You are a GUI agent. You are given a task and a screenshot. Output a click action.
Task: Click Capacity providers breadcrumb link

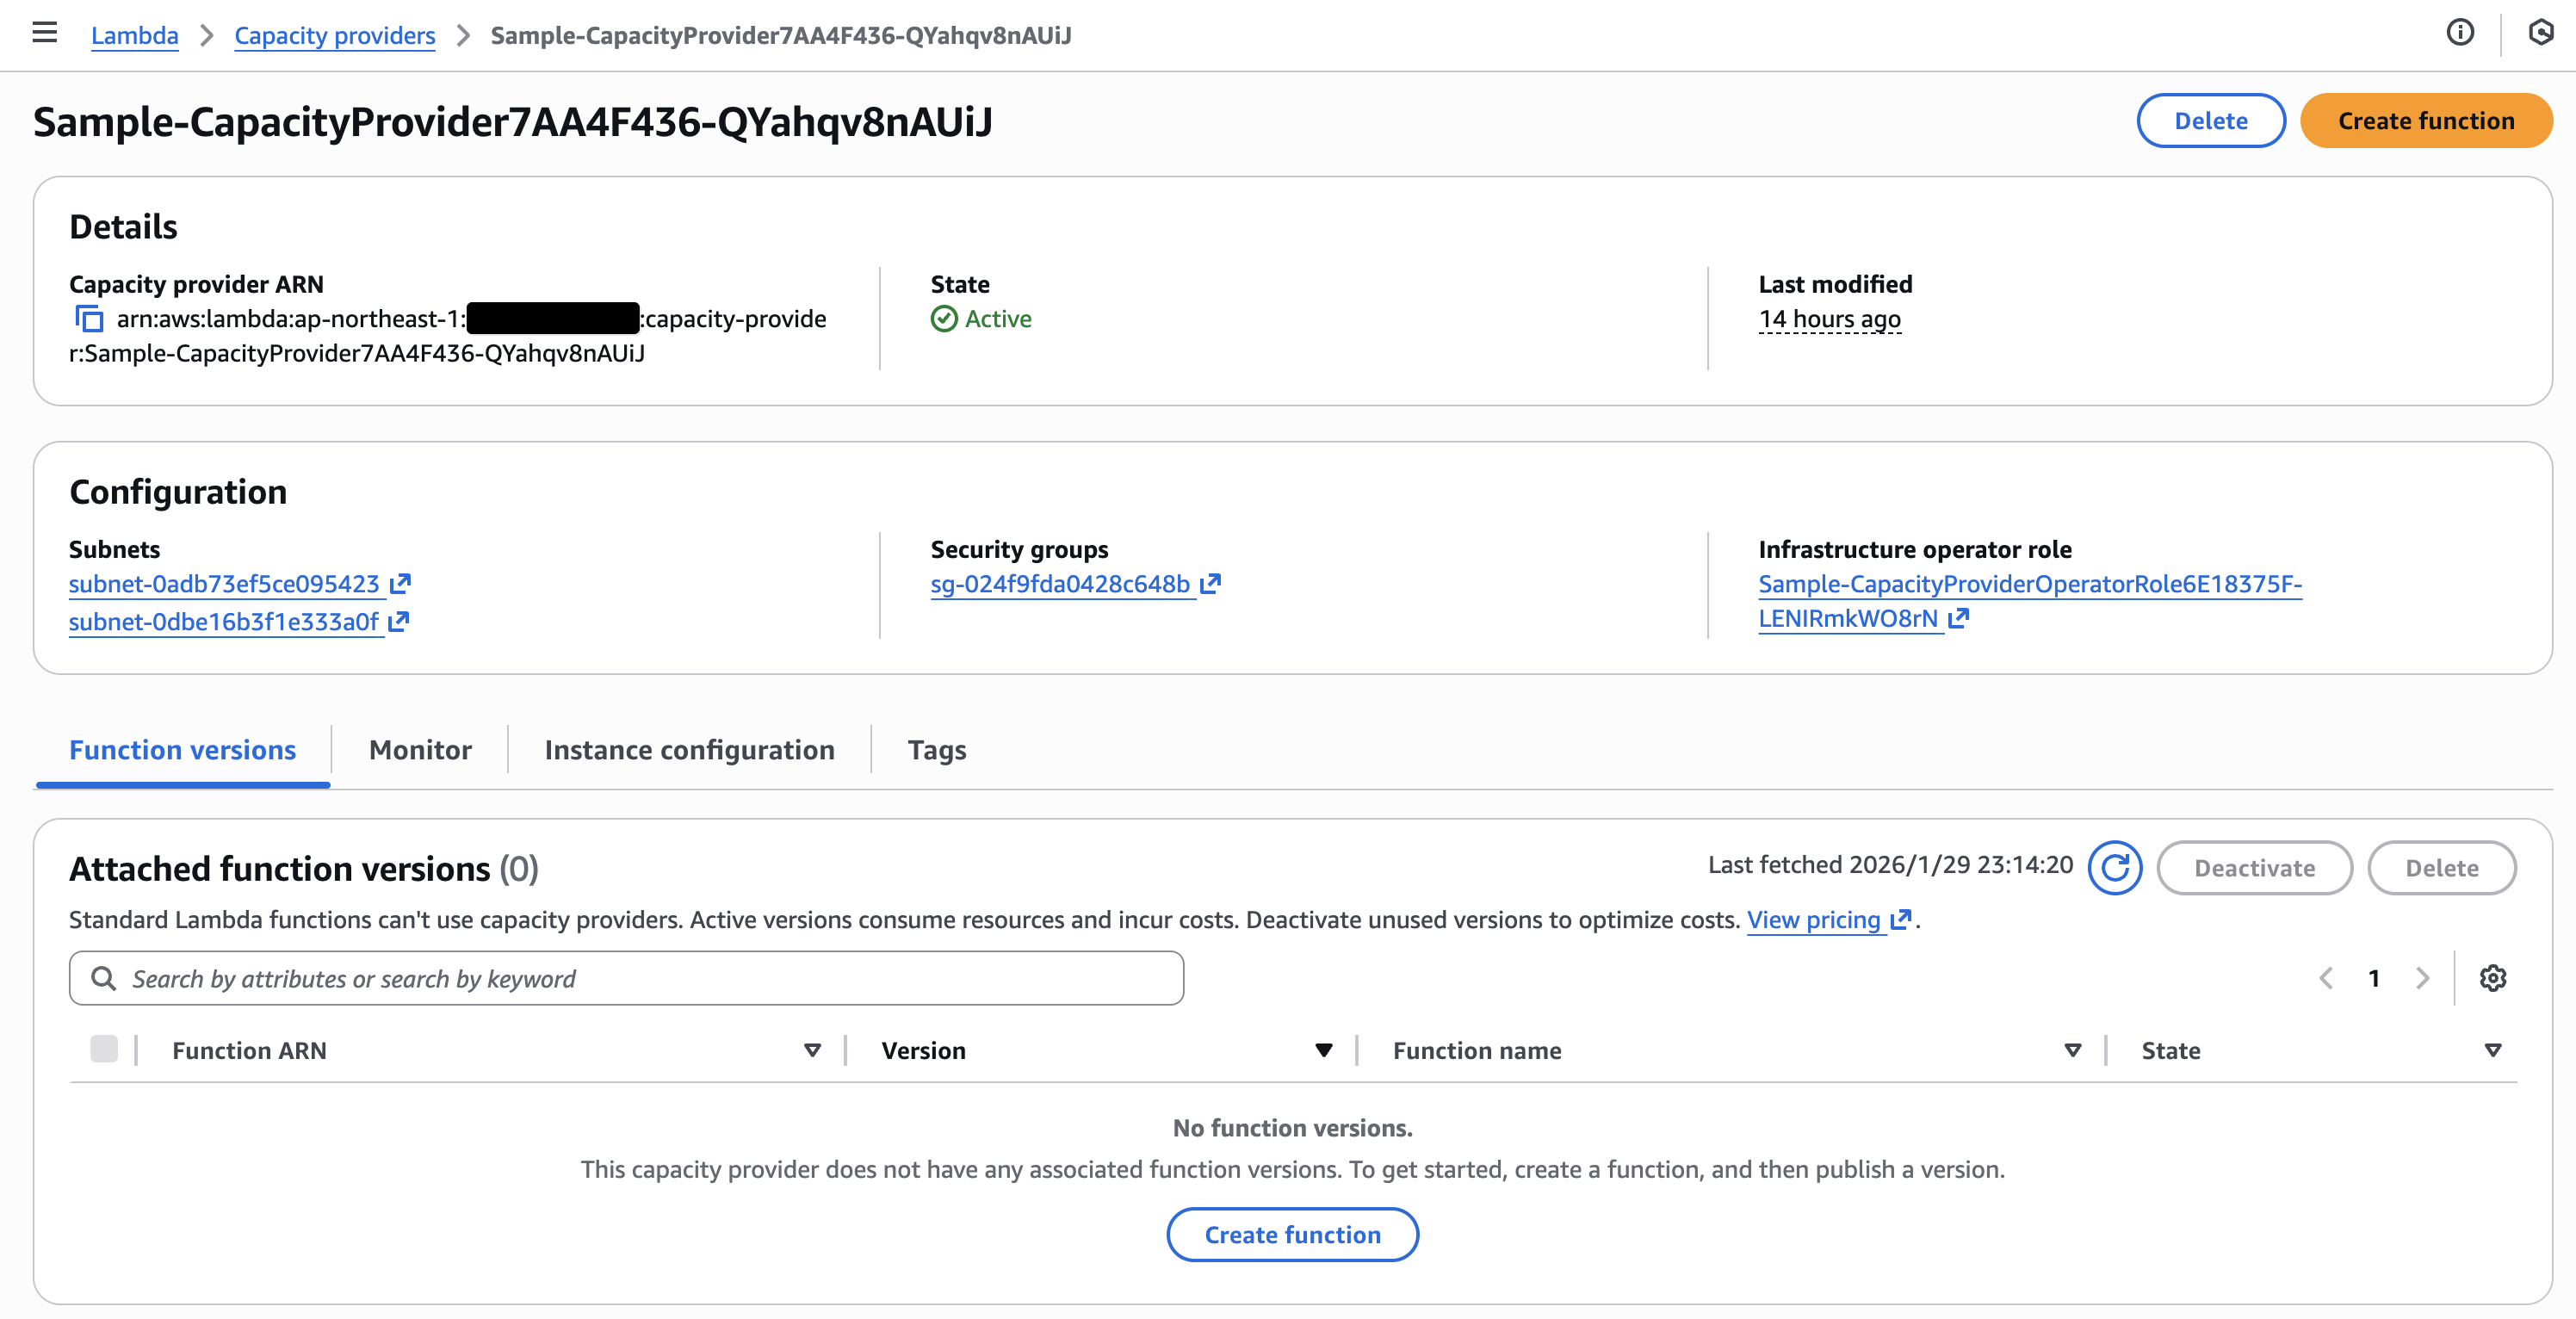coord(334,35)
